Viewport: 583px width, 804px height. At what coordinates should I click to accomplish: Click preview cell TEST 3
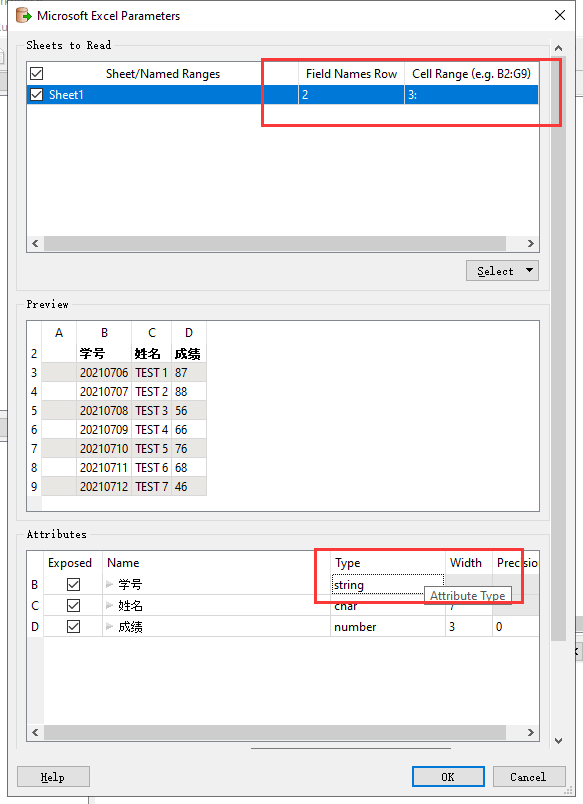point(152,411)
